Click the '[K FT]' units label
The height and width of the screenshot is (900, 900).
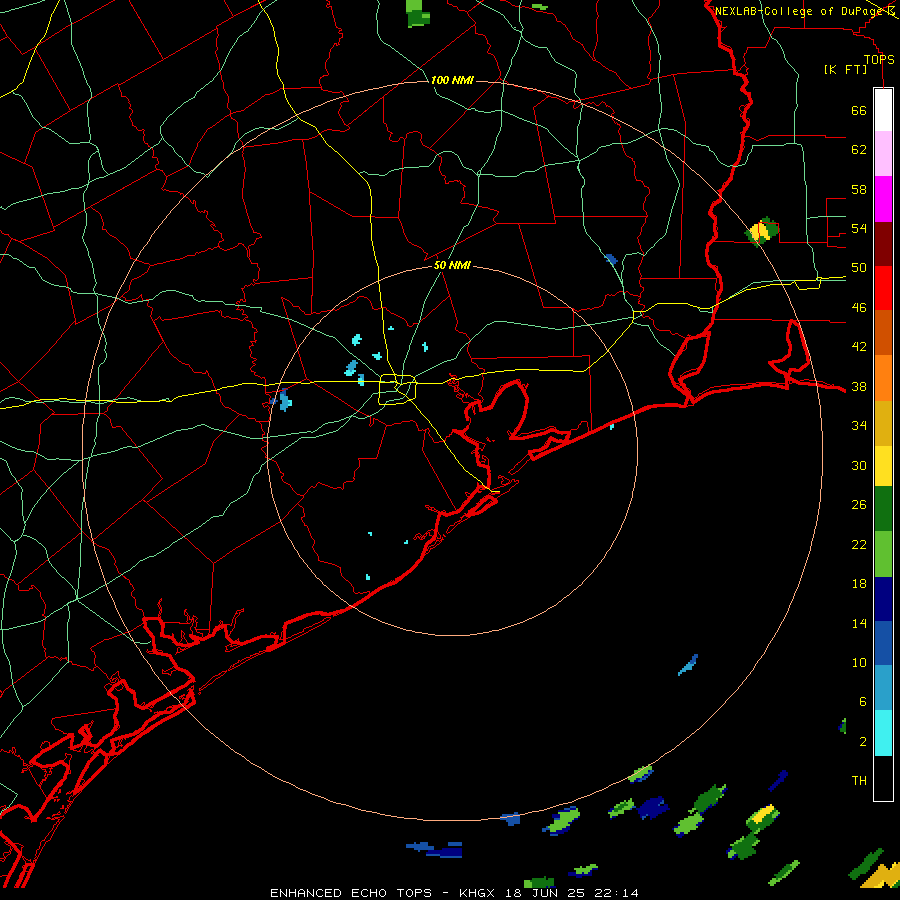pyautogui.click(x=845, y=69)
